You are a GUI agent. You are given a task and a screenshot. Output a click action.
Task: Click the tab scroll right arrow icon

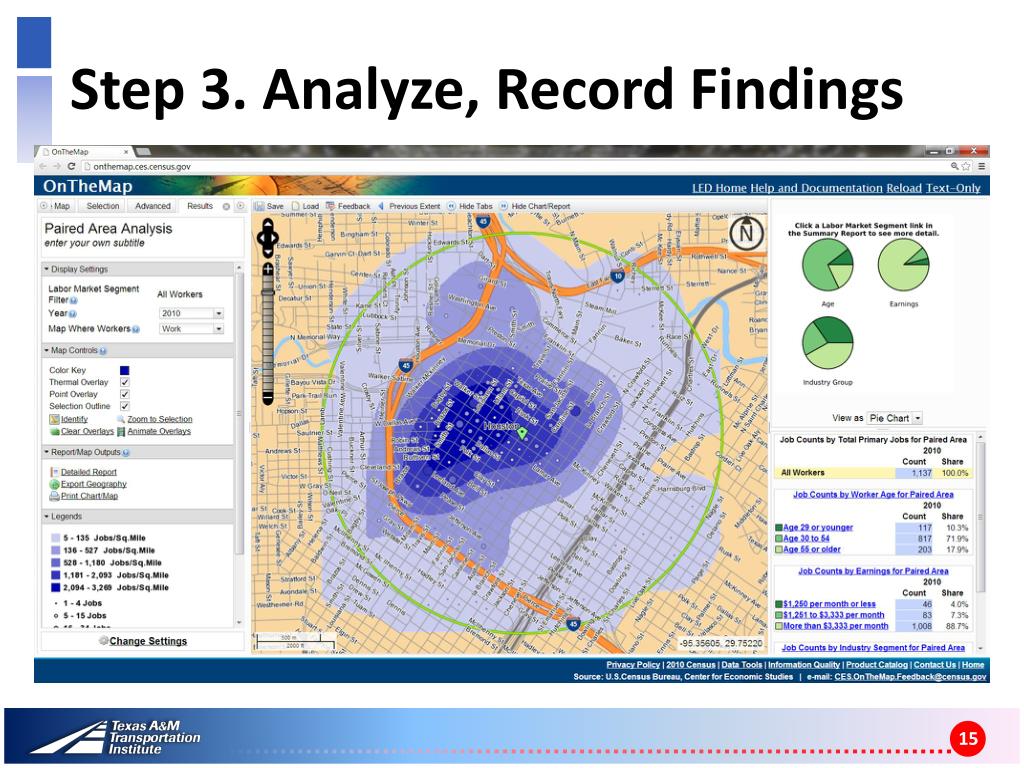pyautogui.click(x=240, y=206)
